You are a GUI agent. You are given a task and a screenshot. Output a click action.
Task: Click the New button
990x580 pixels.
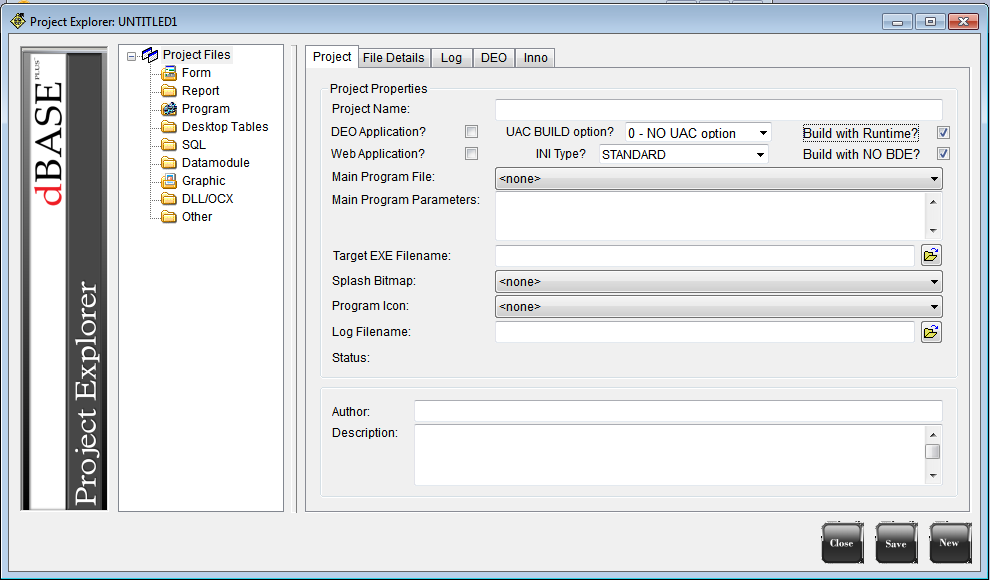pos(950,543)
